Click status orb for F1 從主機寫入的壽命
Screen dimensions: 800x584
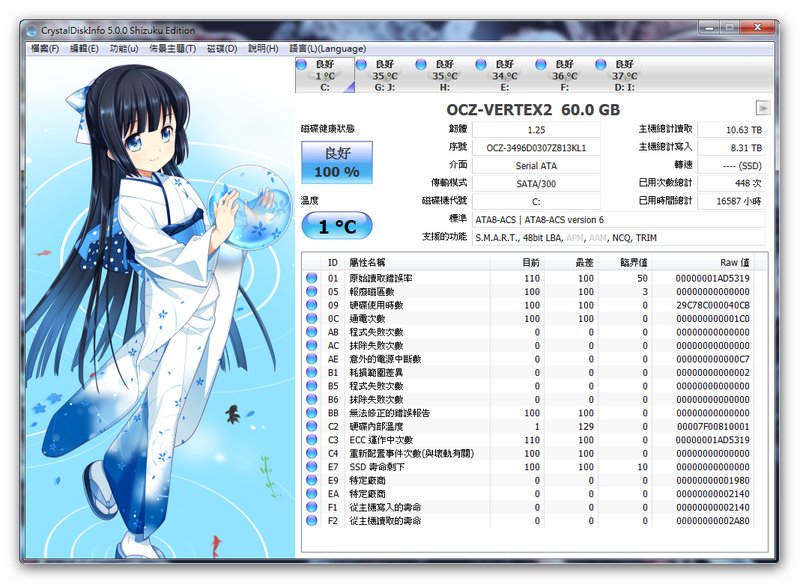click(311, 507)
